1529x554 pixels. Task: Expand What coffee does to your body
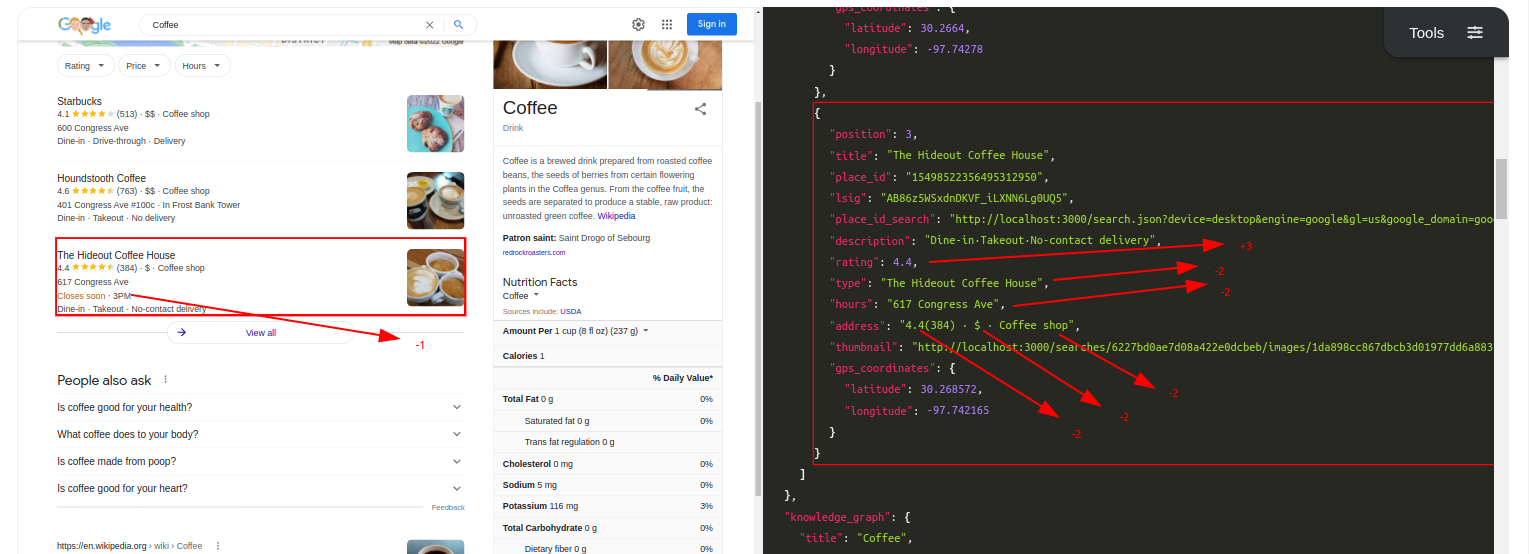click(260, 434)
